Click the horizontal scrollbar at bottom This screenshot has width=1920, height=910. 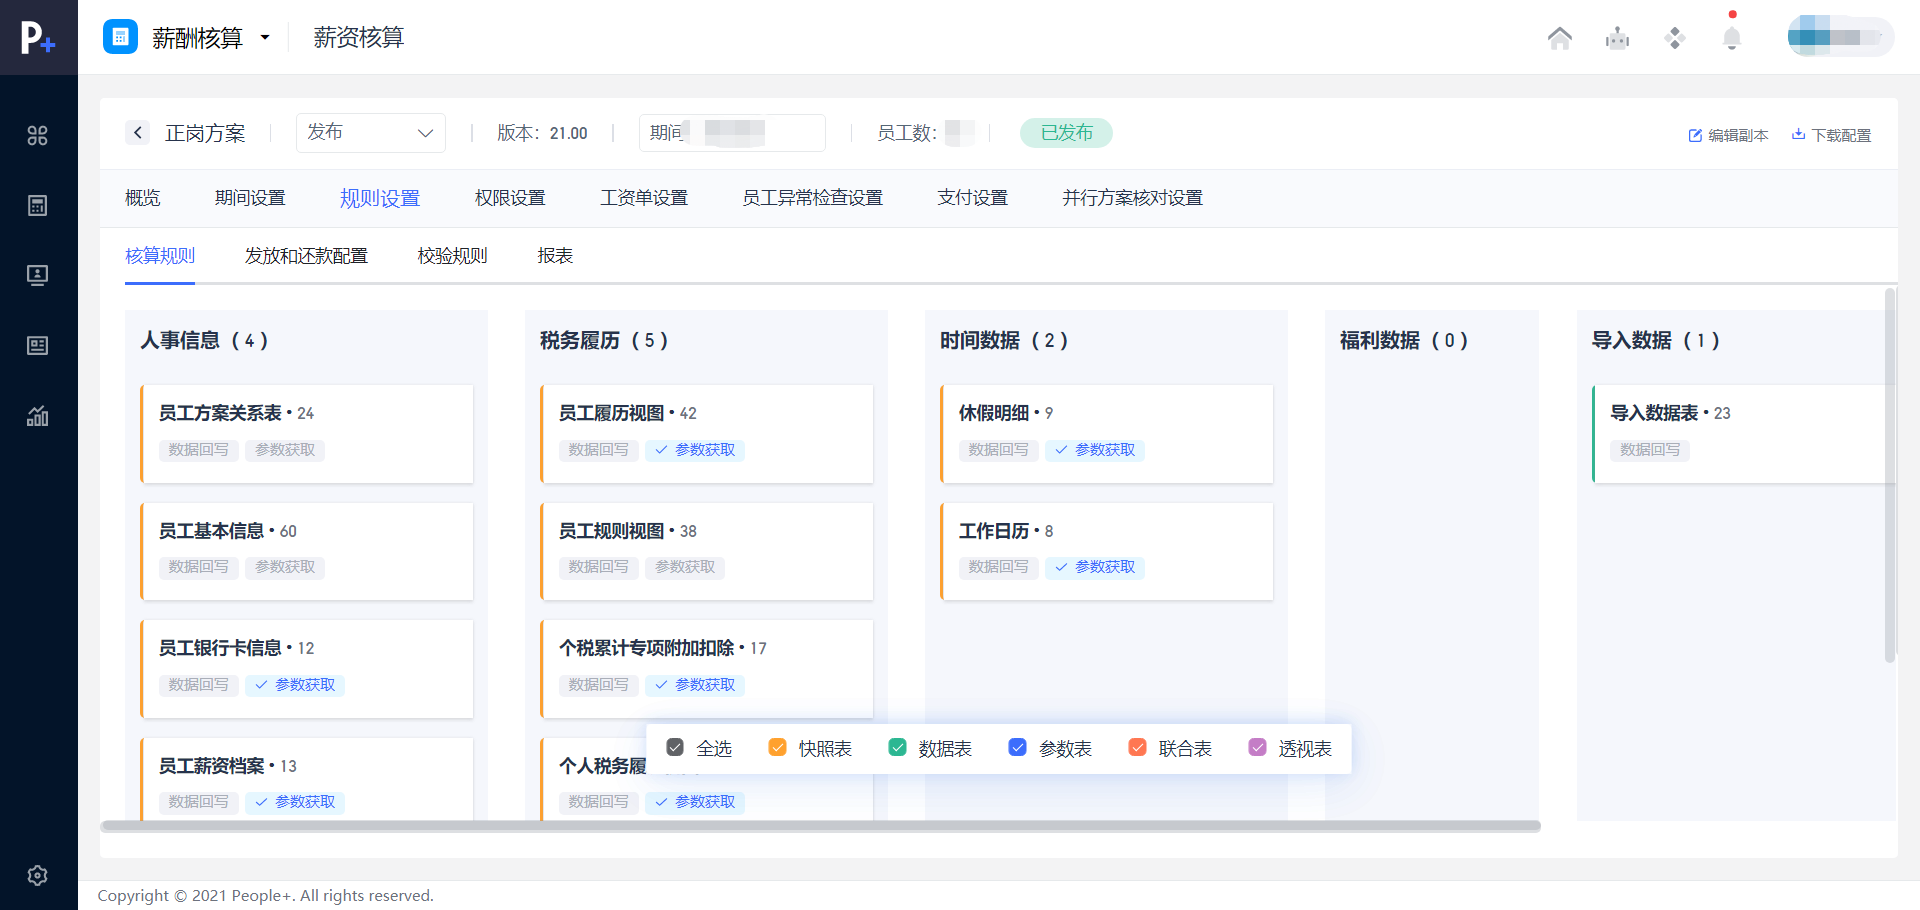pyautogui.click(x=820, y=826)
